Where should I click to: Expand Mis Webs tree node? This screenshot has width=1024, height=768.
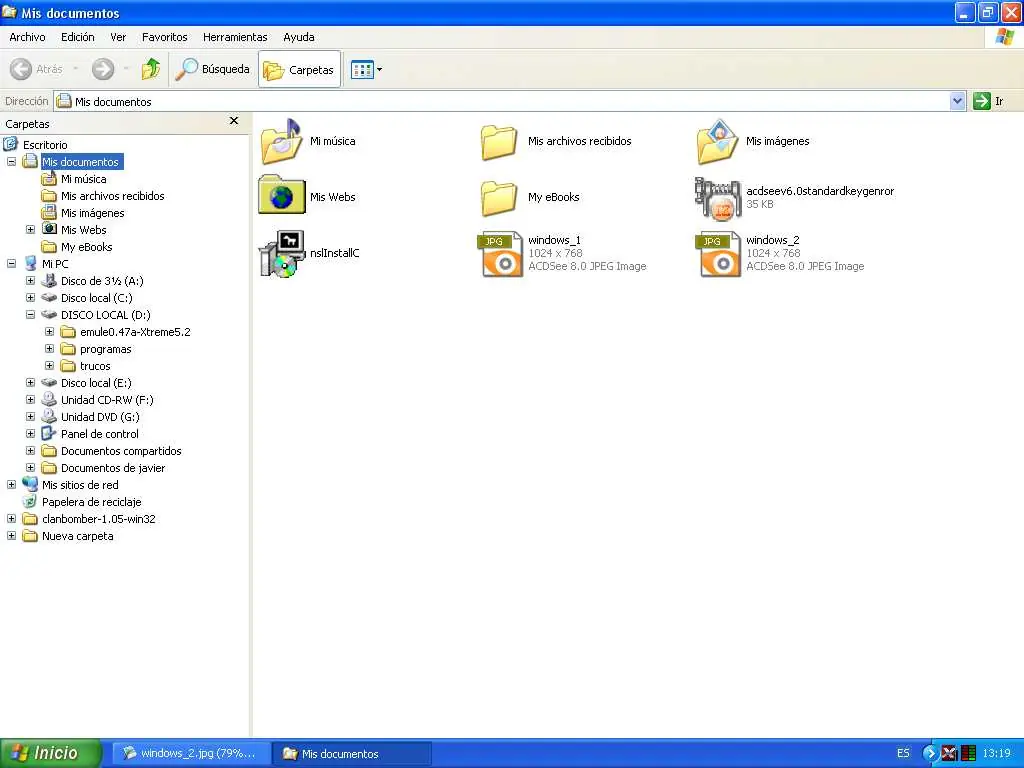[30, 229]
